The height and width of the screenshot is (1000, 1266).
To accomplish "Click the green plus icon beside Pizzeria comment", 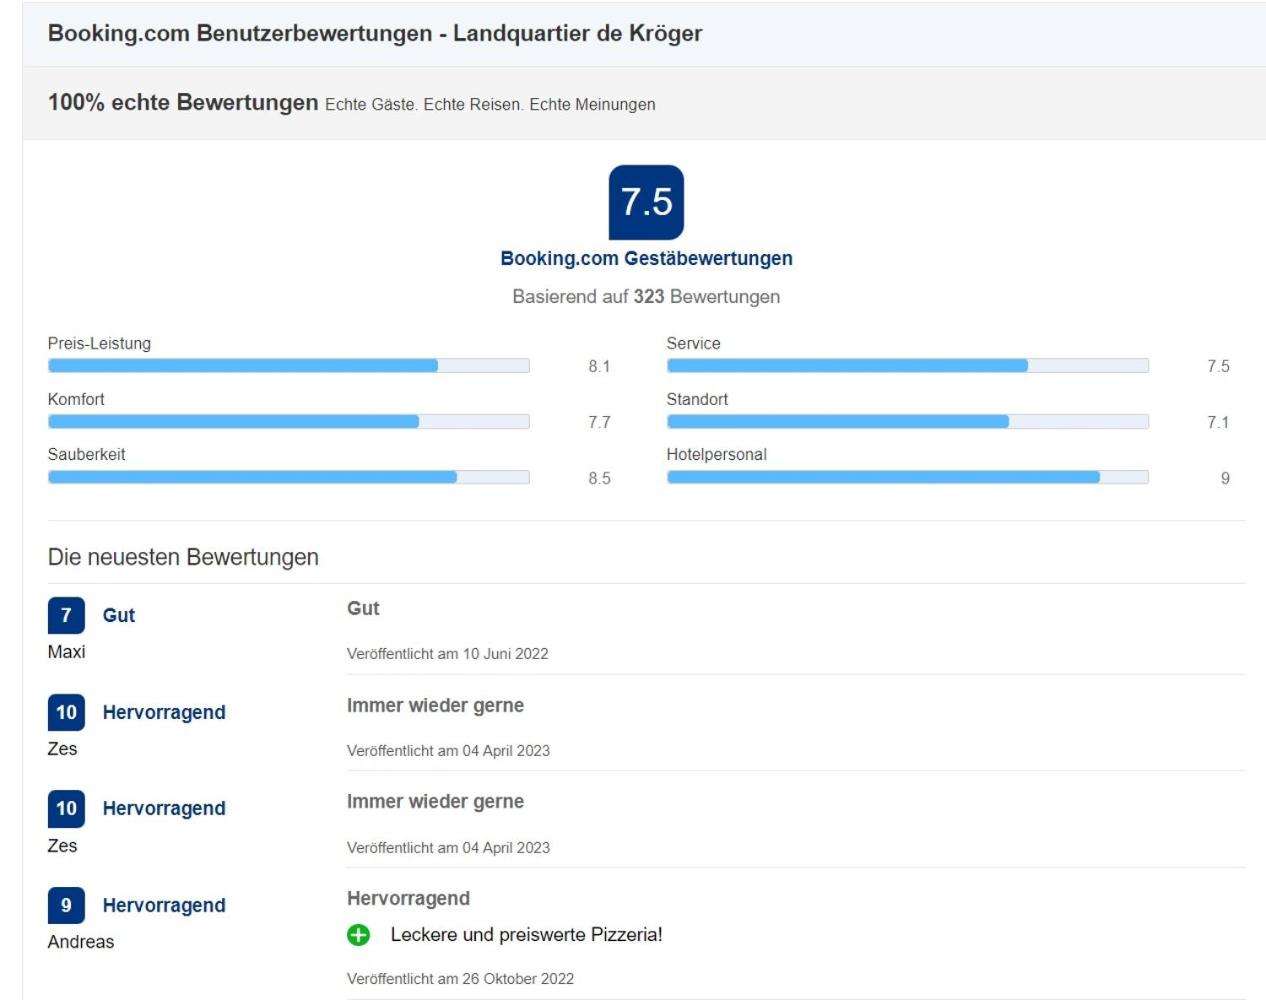I will tap(358, 935).
